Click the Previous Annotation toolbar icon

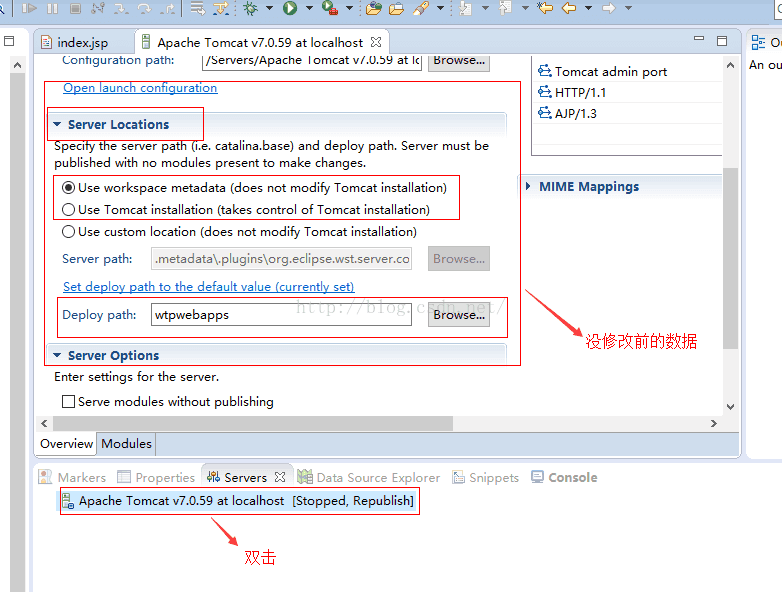[505, 8]
